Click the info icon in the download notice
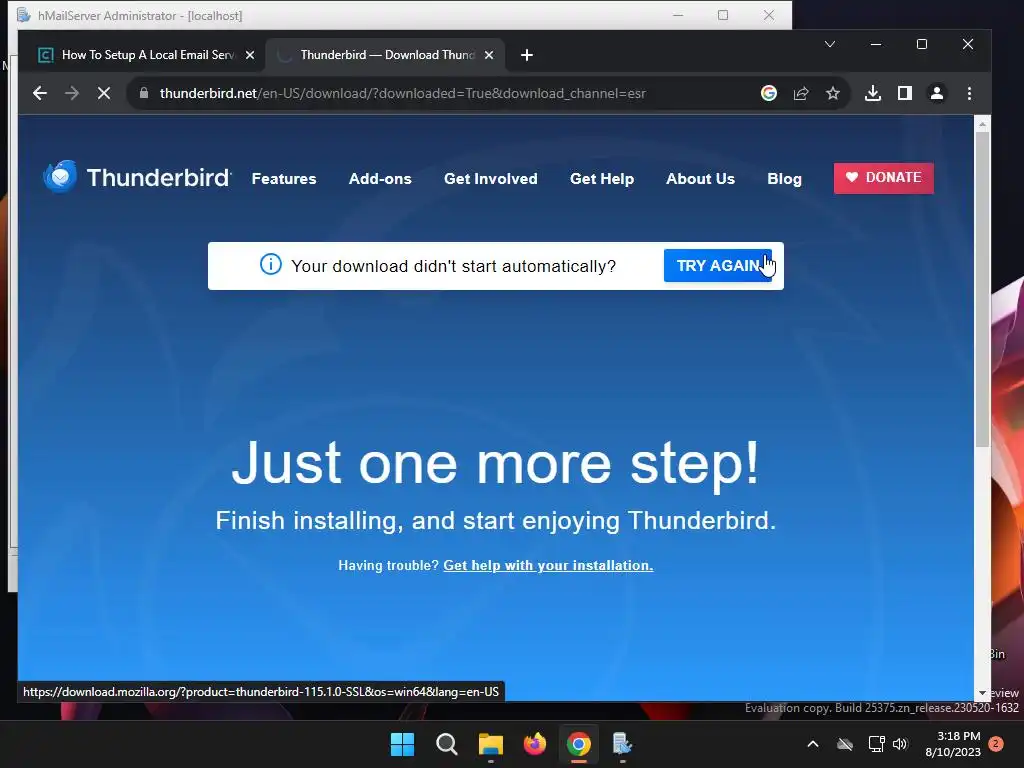This screenshot has width=1024, height=768. pos(271,264)
